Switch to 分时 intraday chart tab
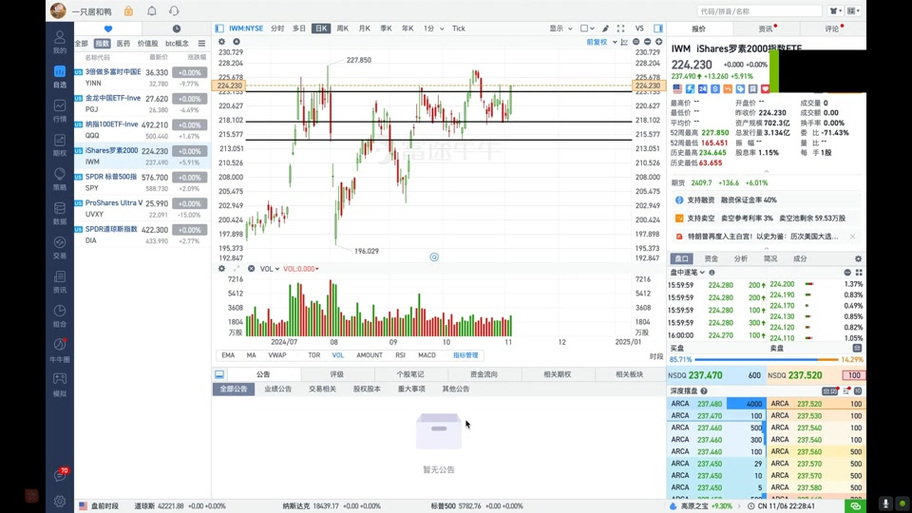Viewport: 912px width, 513px height. tap(277, 28)
